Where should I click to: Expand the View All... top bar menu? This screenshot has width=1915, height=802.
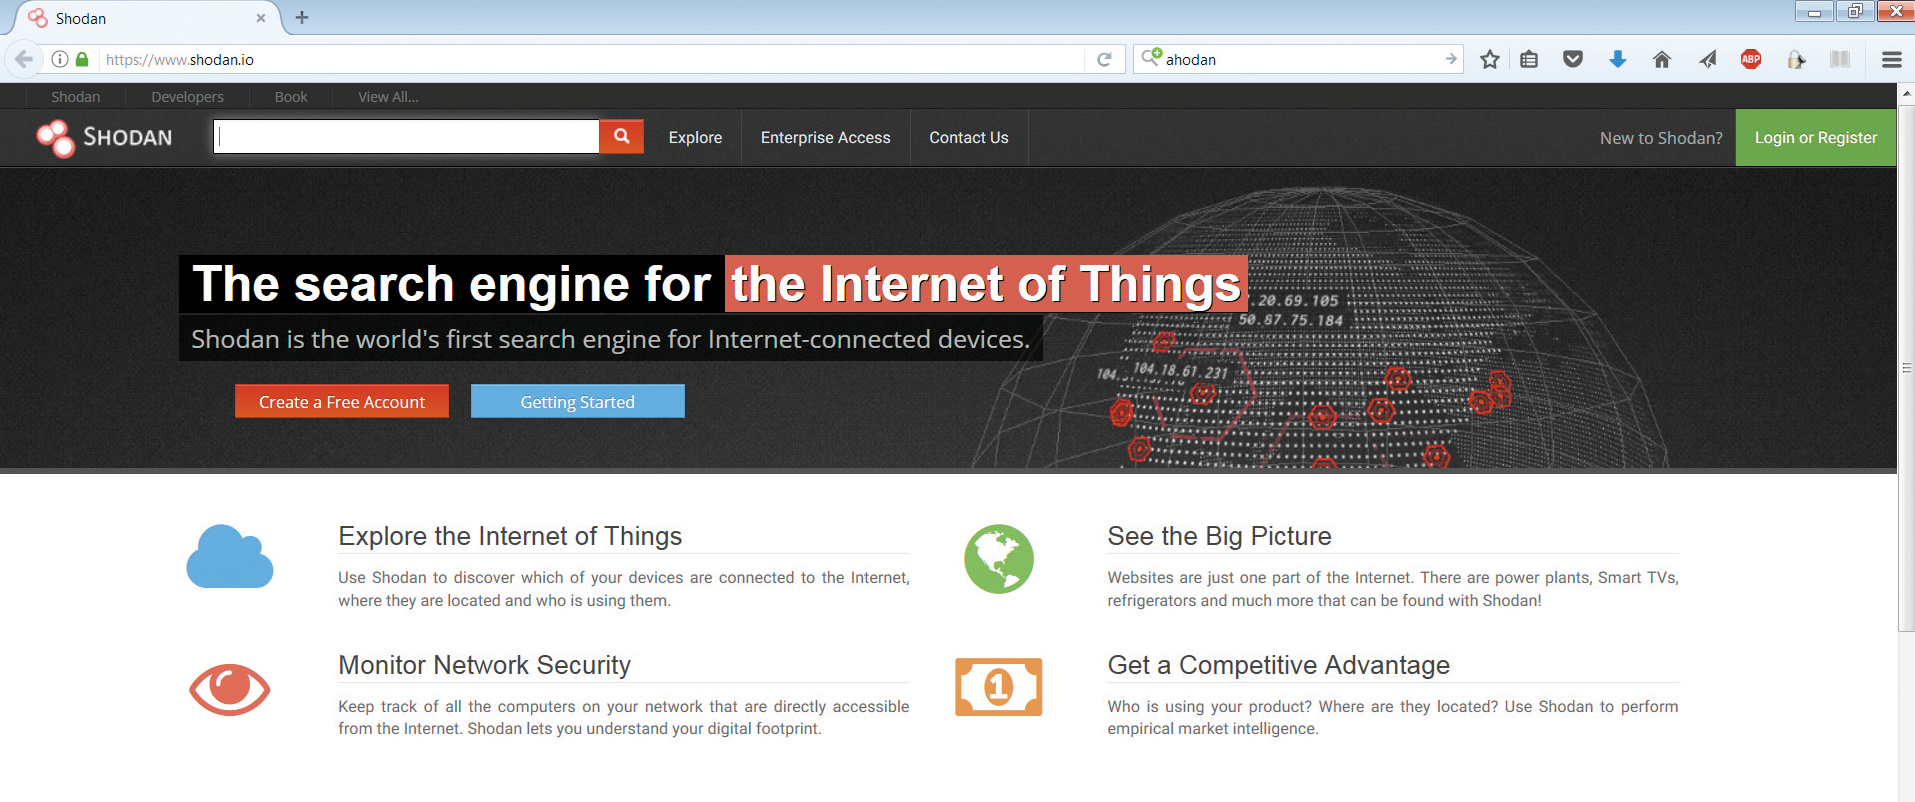coord(388,97)
